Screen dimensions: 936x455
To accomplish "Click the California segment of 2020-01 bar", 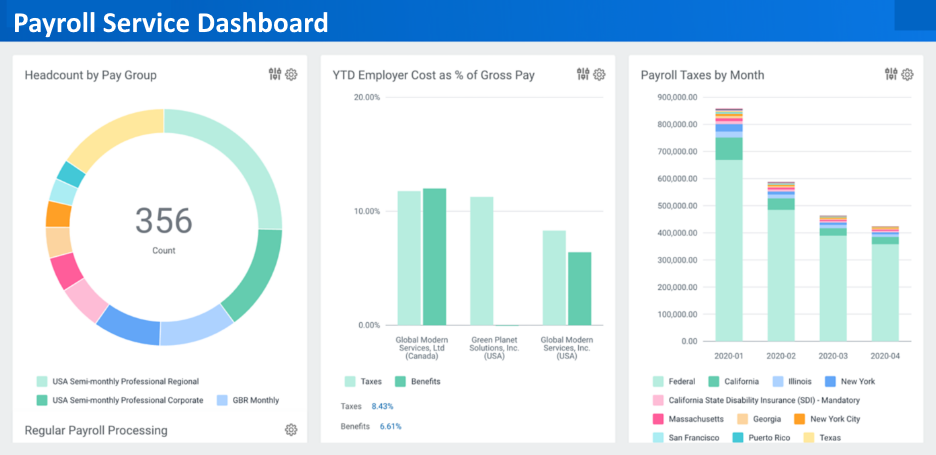I will 729,149.
